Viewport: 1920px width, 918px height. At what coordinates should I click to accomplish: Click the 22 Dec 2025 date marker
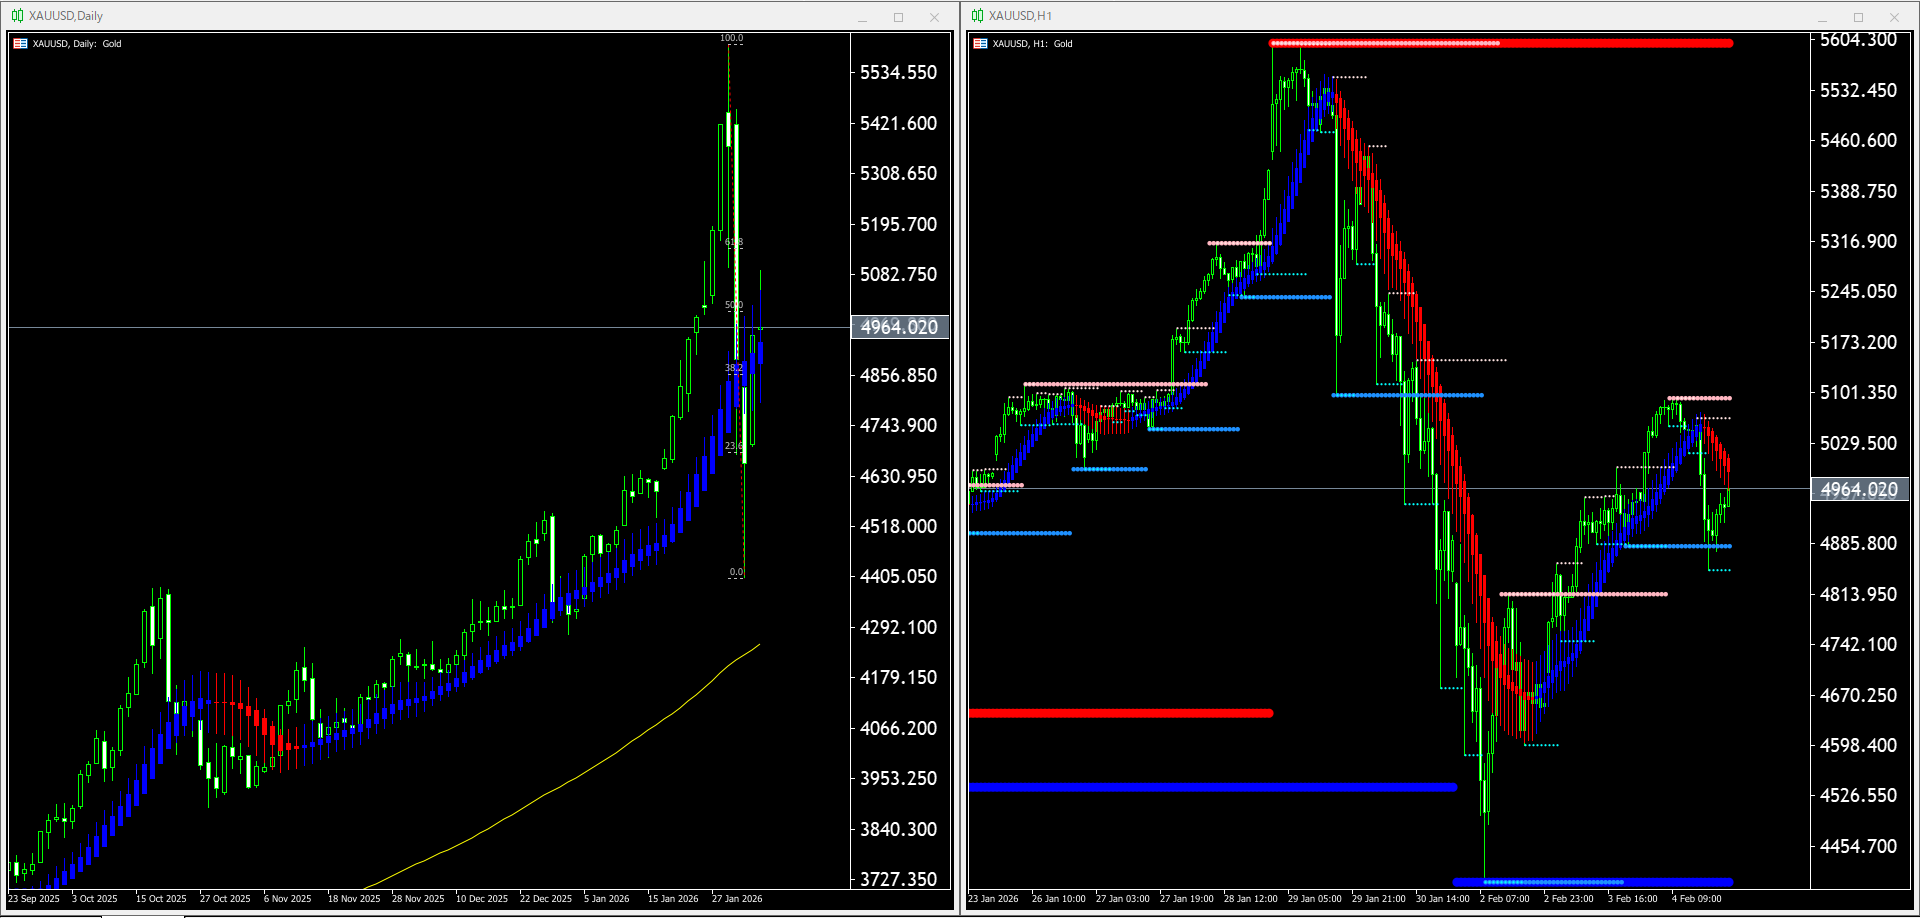(546, 899)
